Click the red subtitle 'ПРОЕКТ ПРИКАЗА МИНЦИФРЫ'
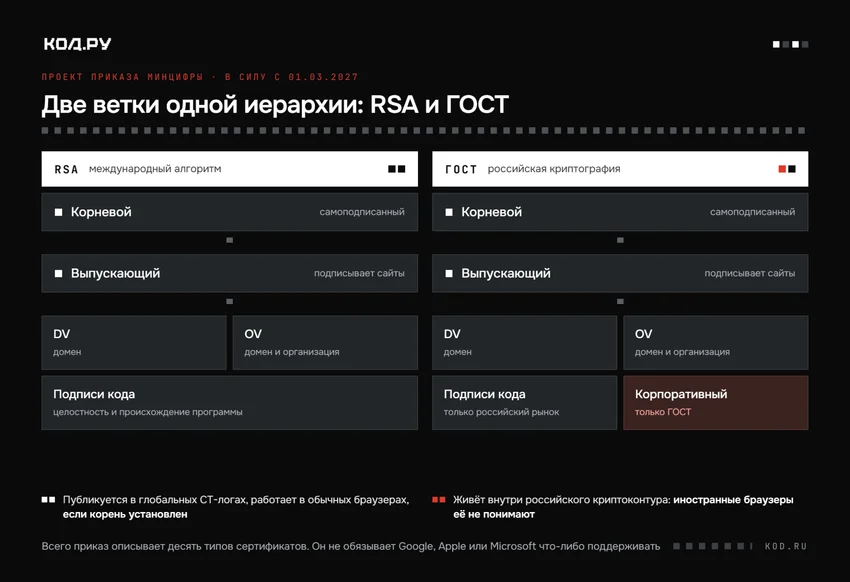Viewport: 850px width, 582px height. coord(123,77)
